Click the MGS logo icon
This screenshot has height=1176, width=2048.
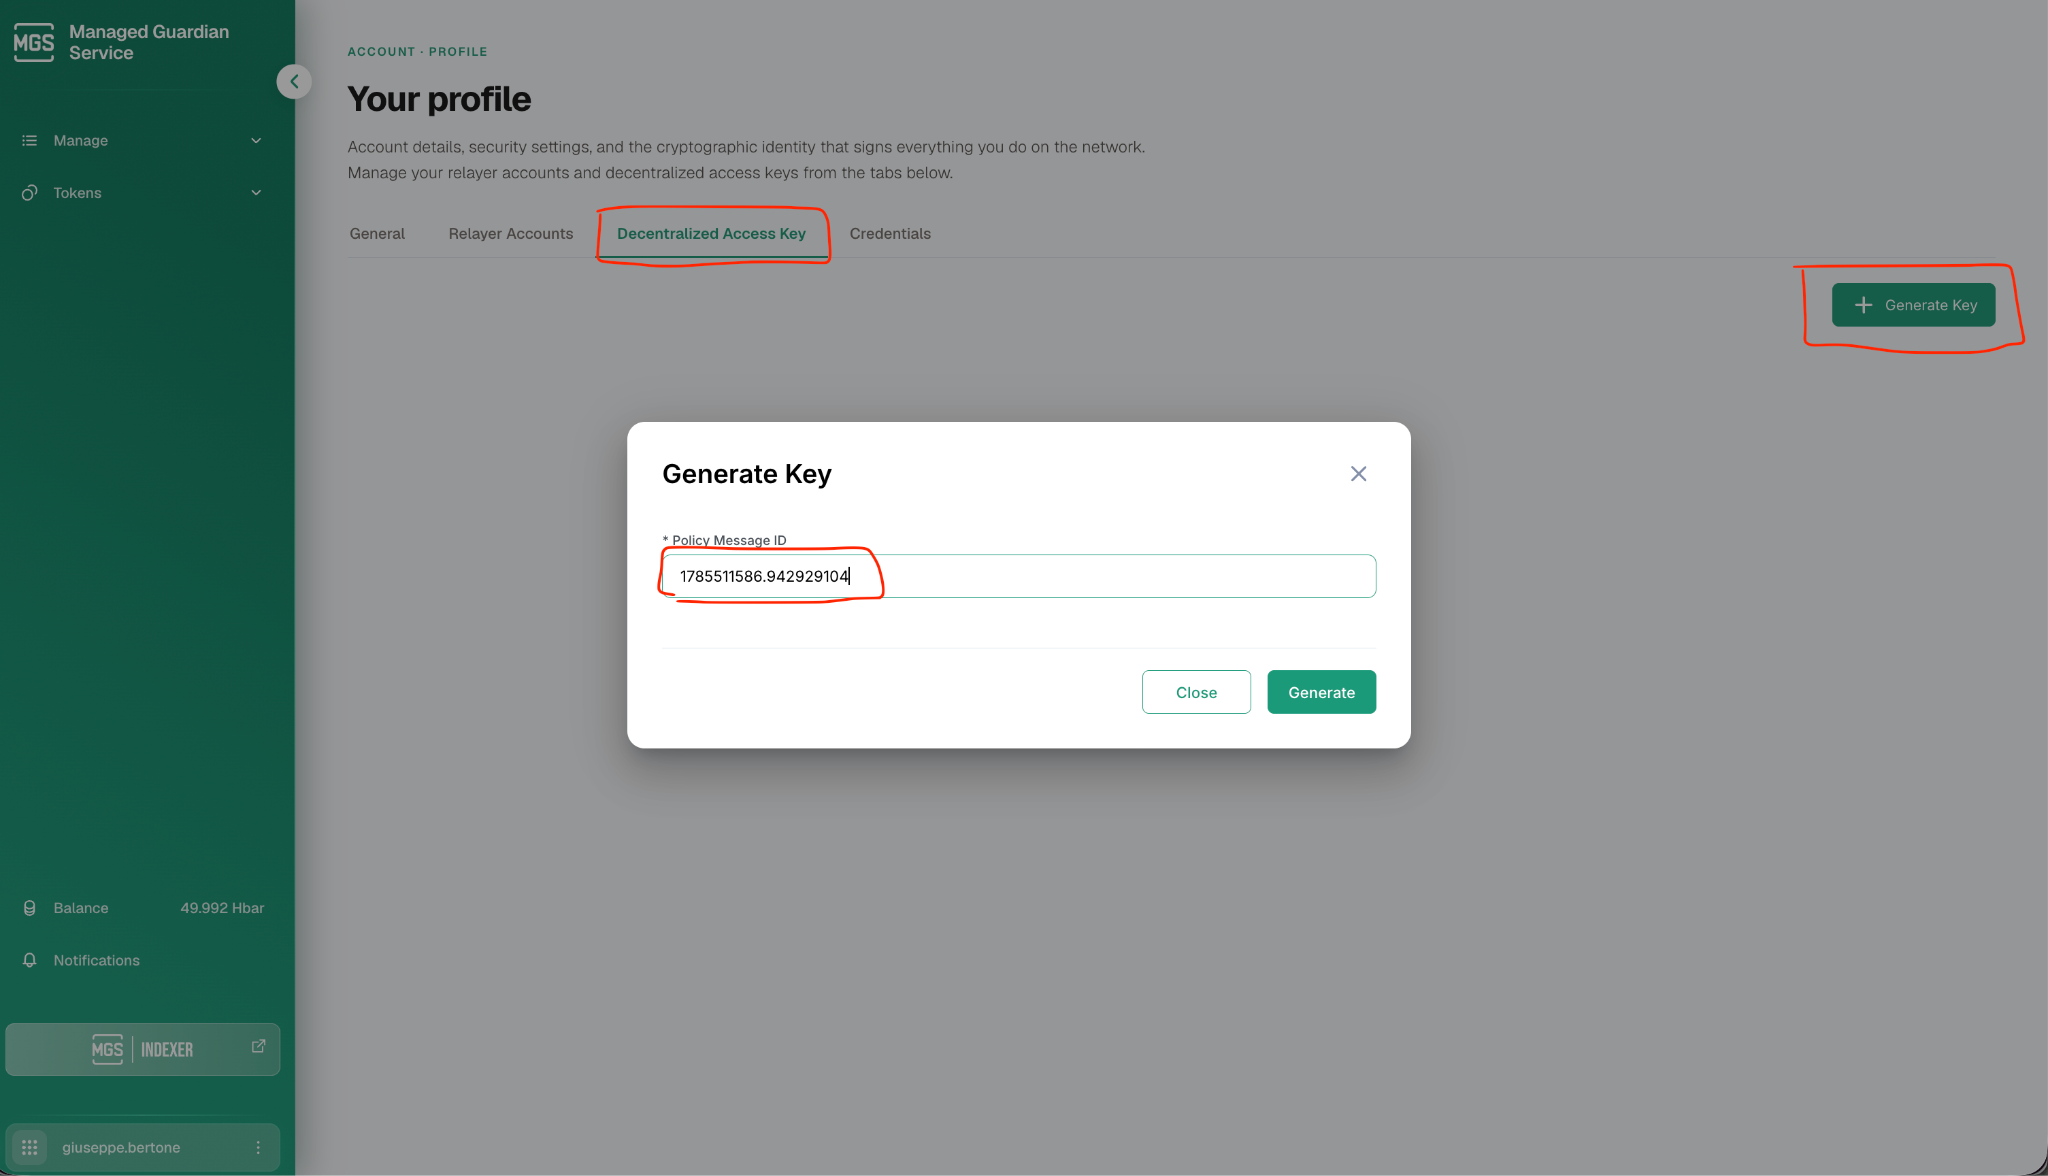pyautogui.click(x=34, y=42)
